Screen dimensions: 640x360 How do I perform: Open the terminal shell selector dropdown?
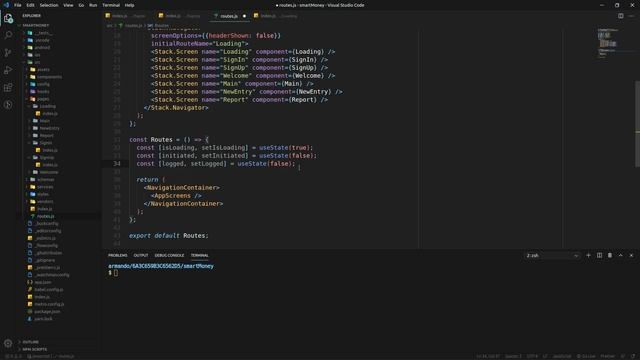pos(552,256)
